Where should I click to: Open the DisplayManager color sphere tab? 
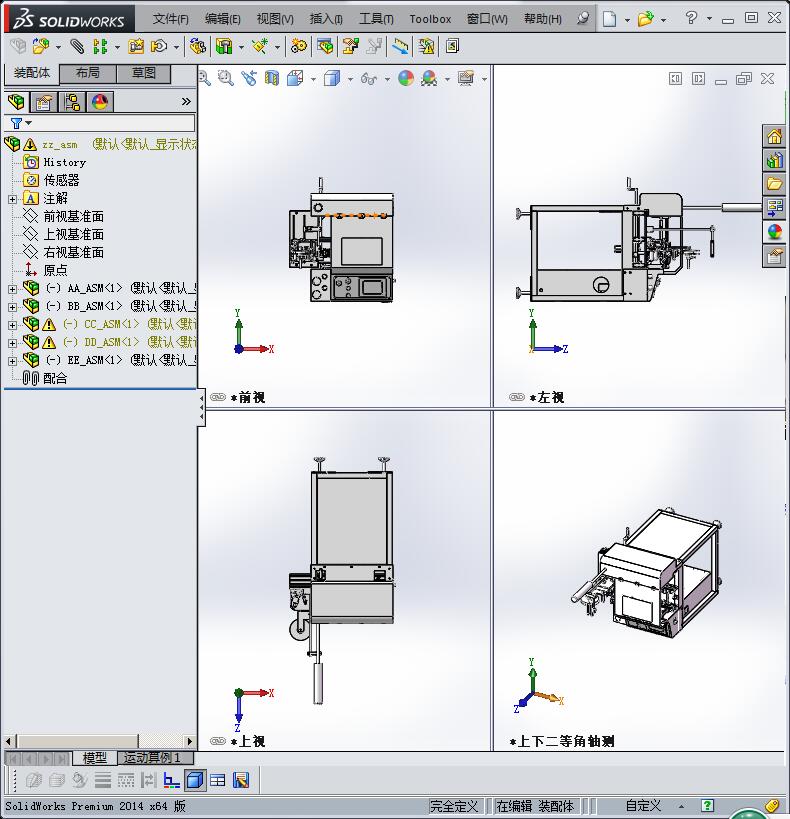[x=100, y=102]
